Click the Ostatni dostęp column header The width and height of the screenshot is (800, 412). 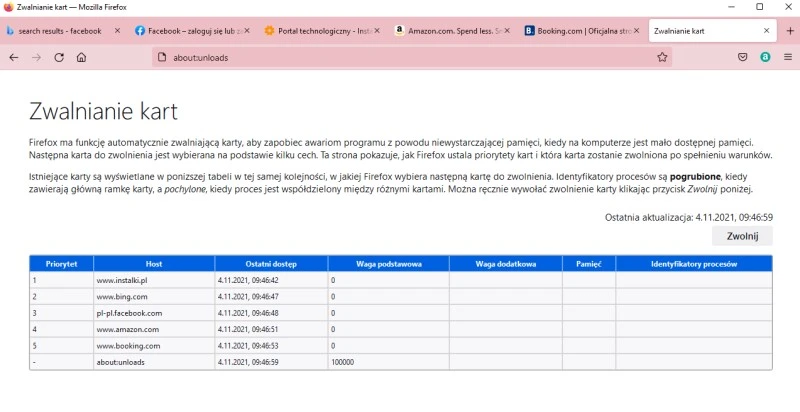(x=271, y=264)
